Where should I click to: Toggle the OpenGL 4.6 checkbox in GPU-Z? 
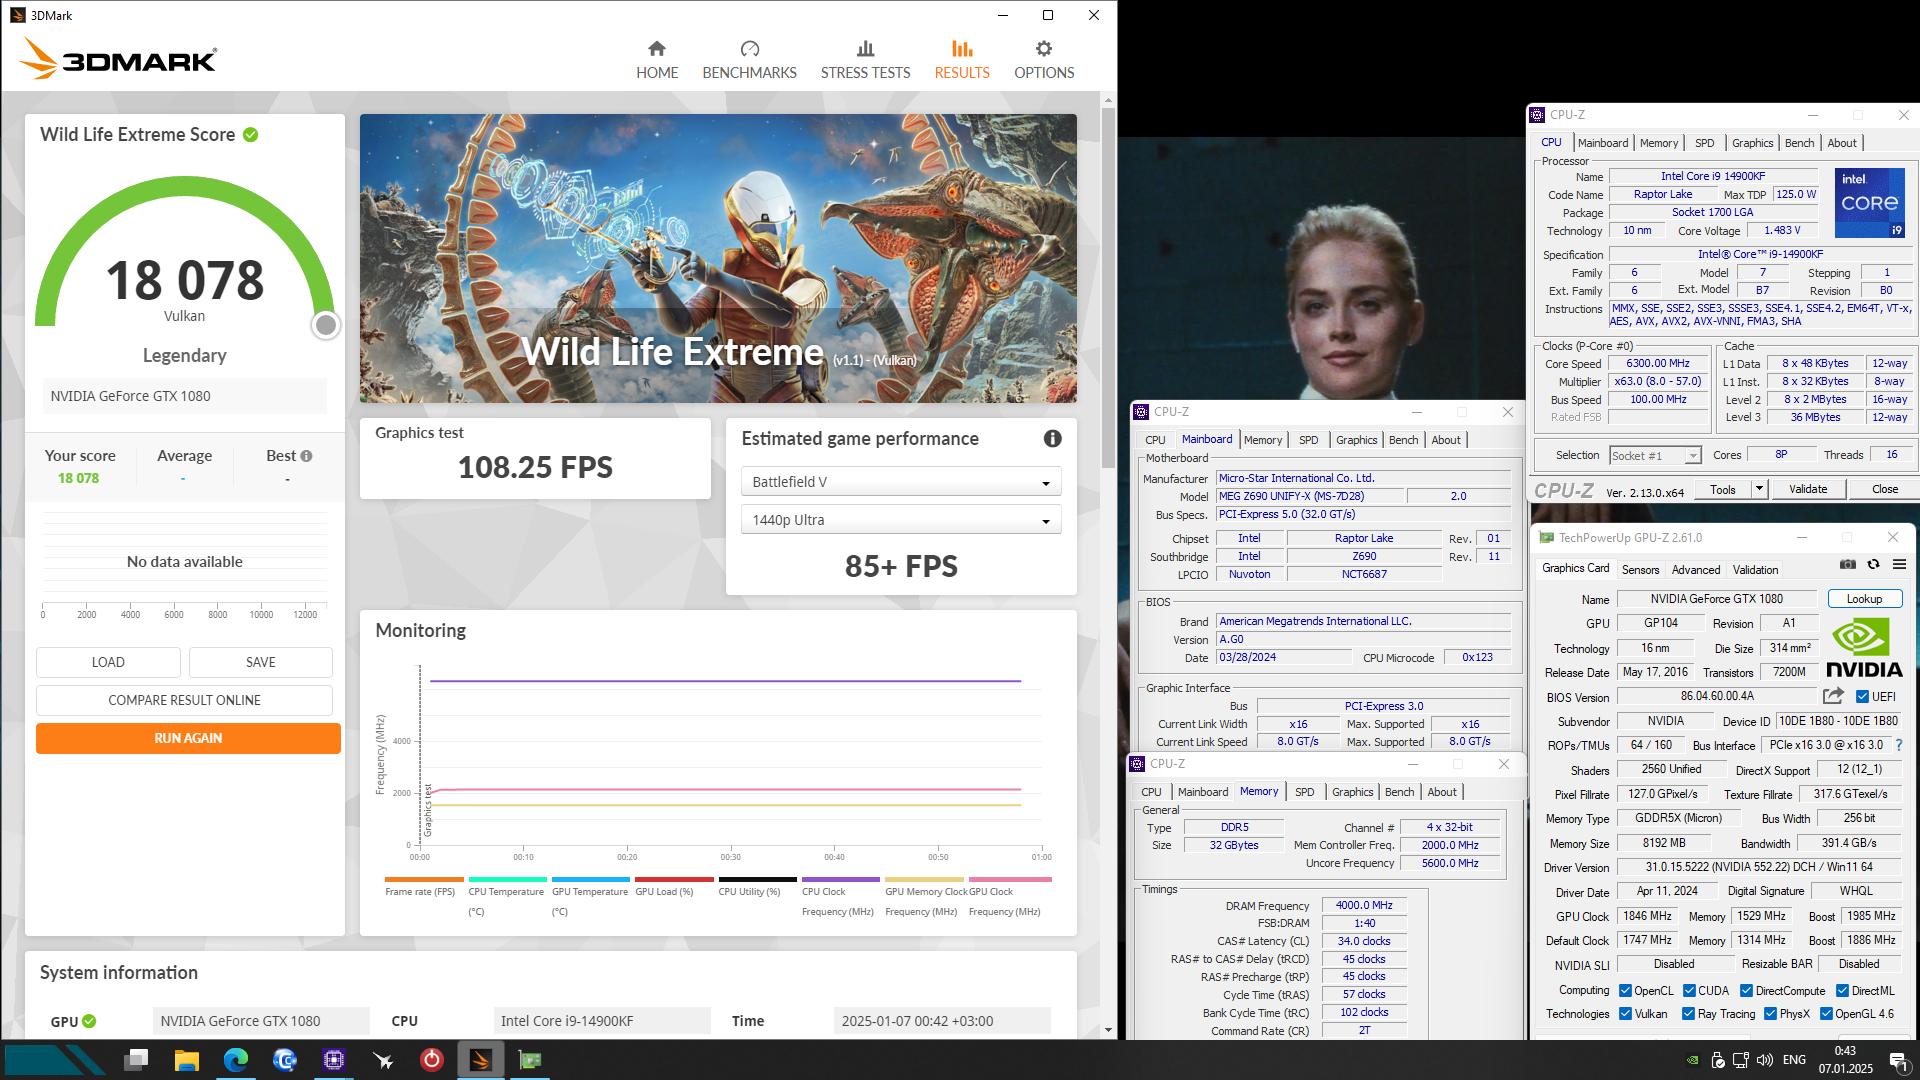[1827, 1014]
